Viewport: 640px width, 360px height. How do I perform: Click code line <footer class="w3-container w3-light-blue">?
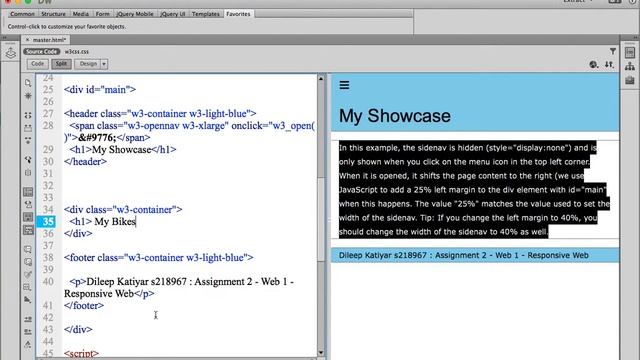click(159, 258)
